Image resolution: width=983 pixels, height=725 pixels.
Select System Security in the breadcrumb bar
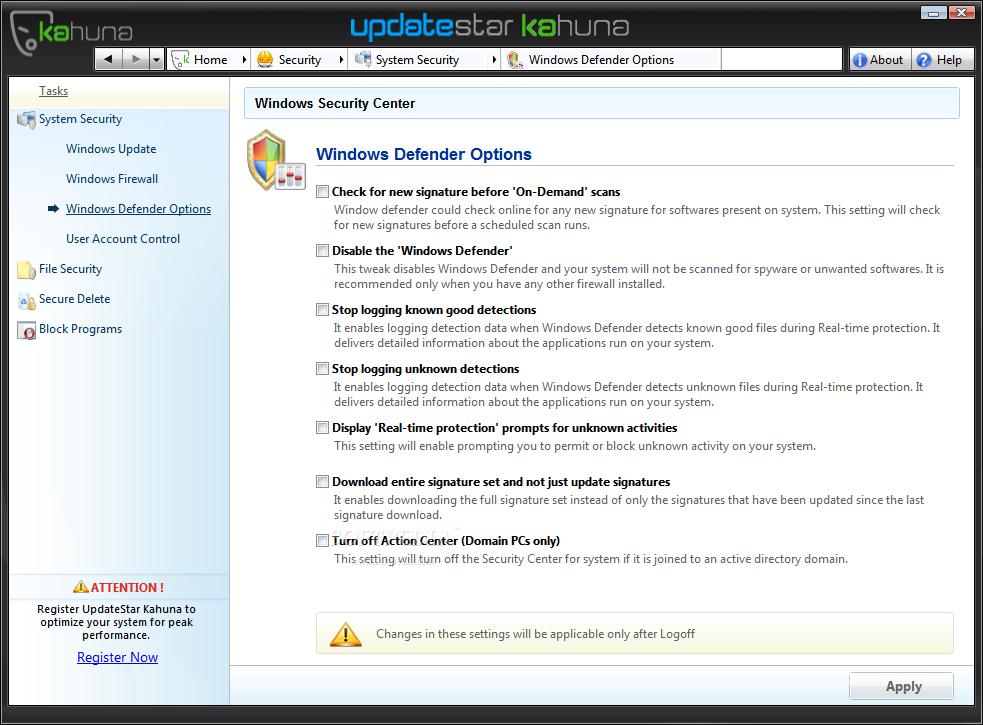(x=418, y=60)
